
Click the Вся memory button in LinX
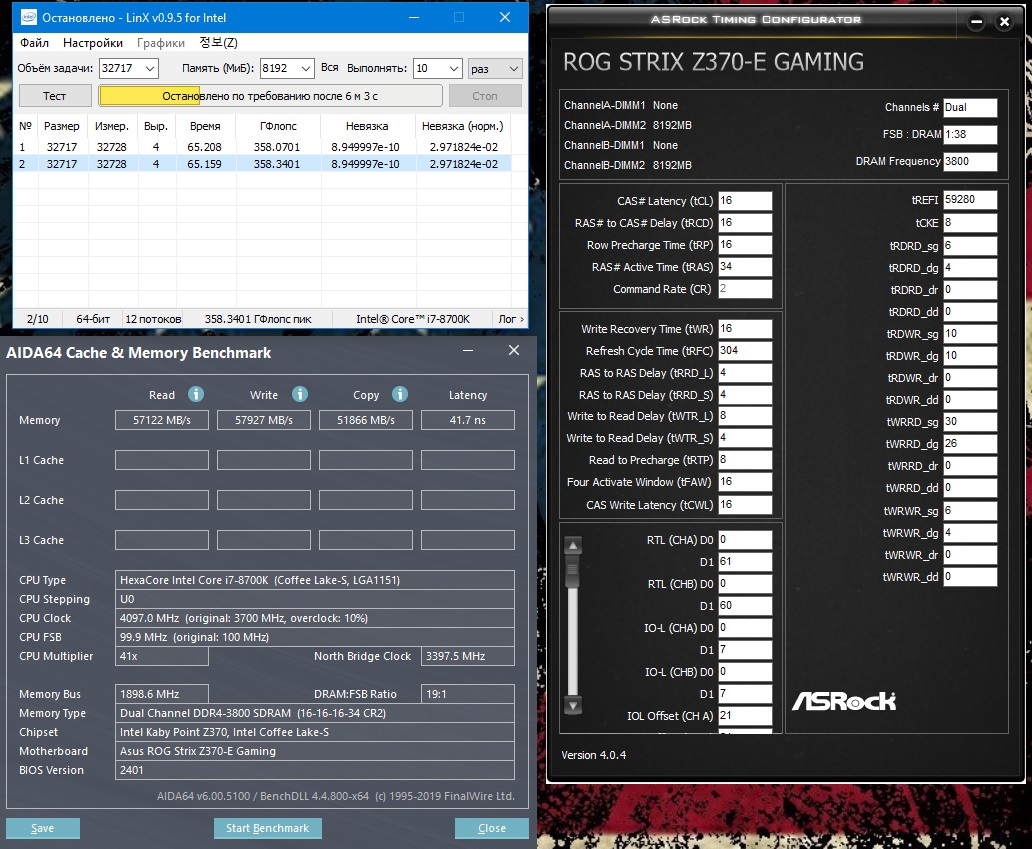point(330,68)
